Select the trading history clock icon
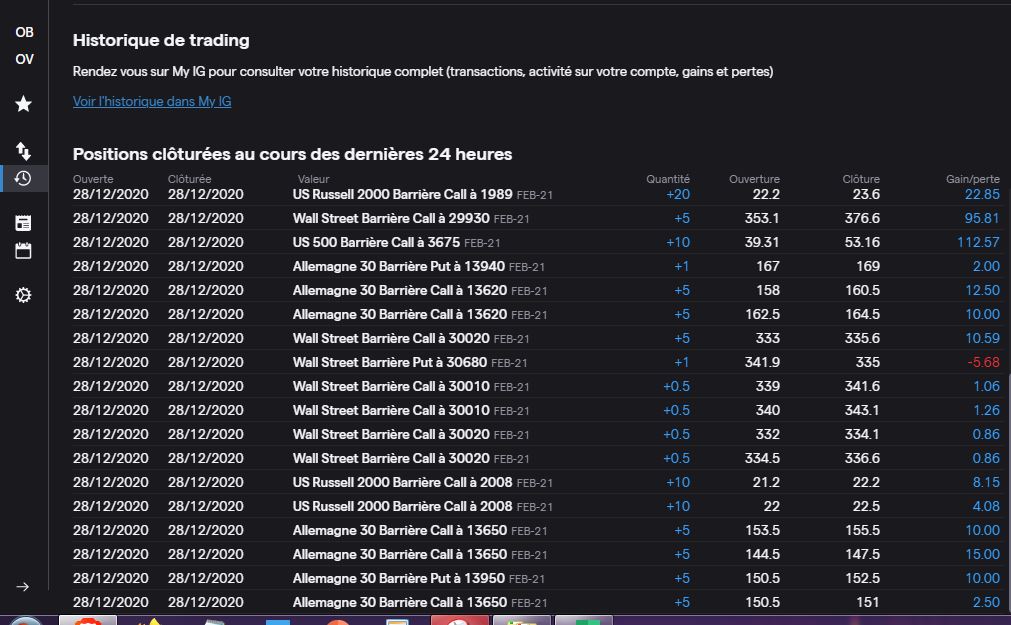The image size is (1011, 625). 23,179
